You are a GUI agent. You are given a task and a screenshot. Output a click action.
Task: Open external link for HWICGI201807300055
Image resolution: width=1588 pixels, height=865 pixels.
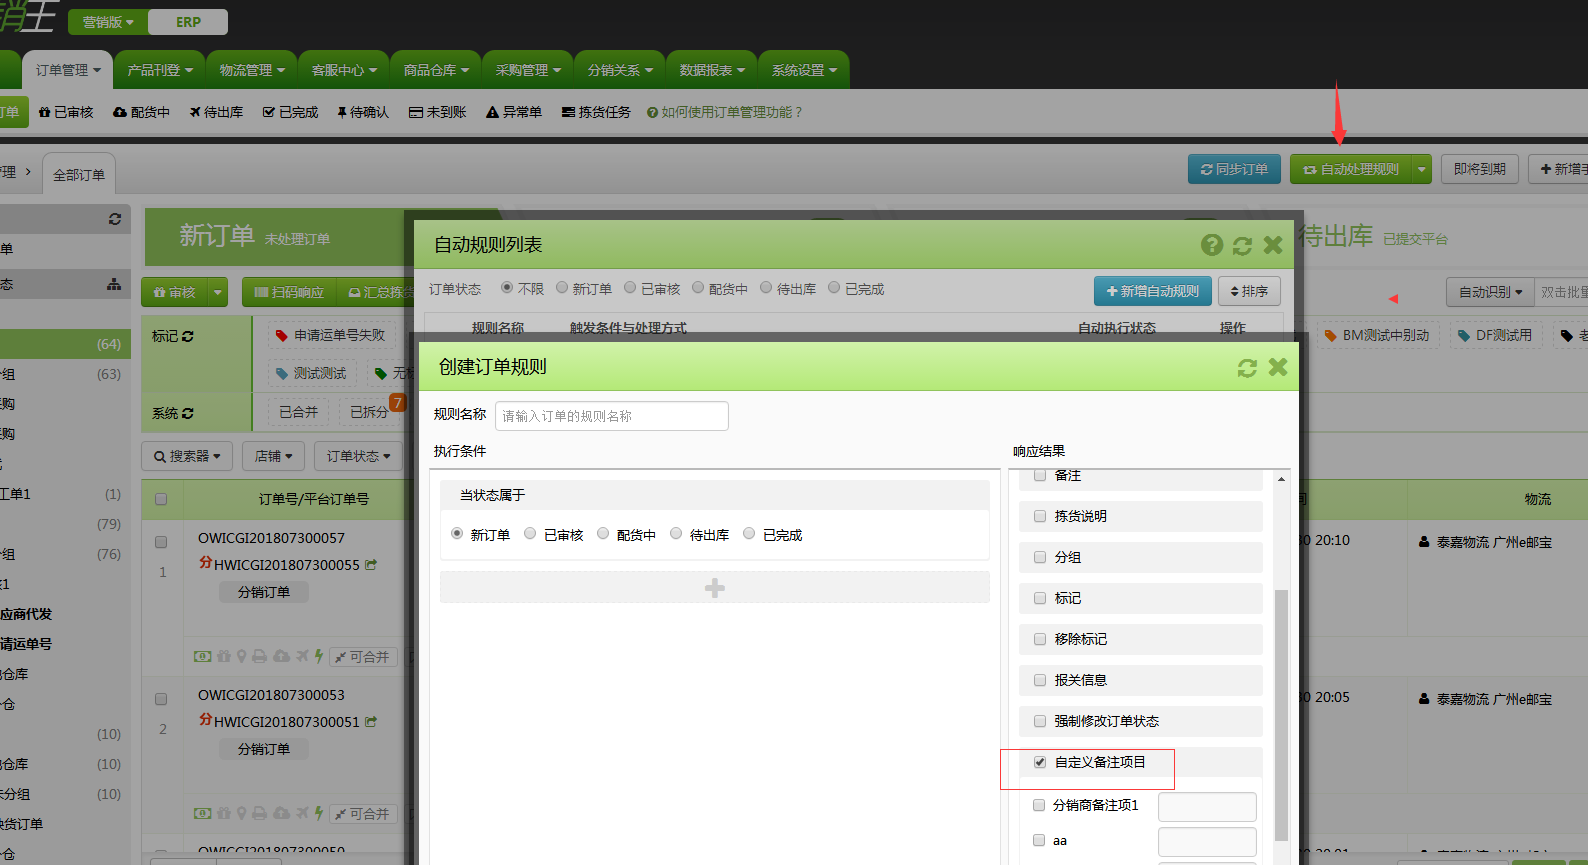(x=371, y=565)
